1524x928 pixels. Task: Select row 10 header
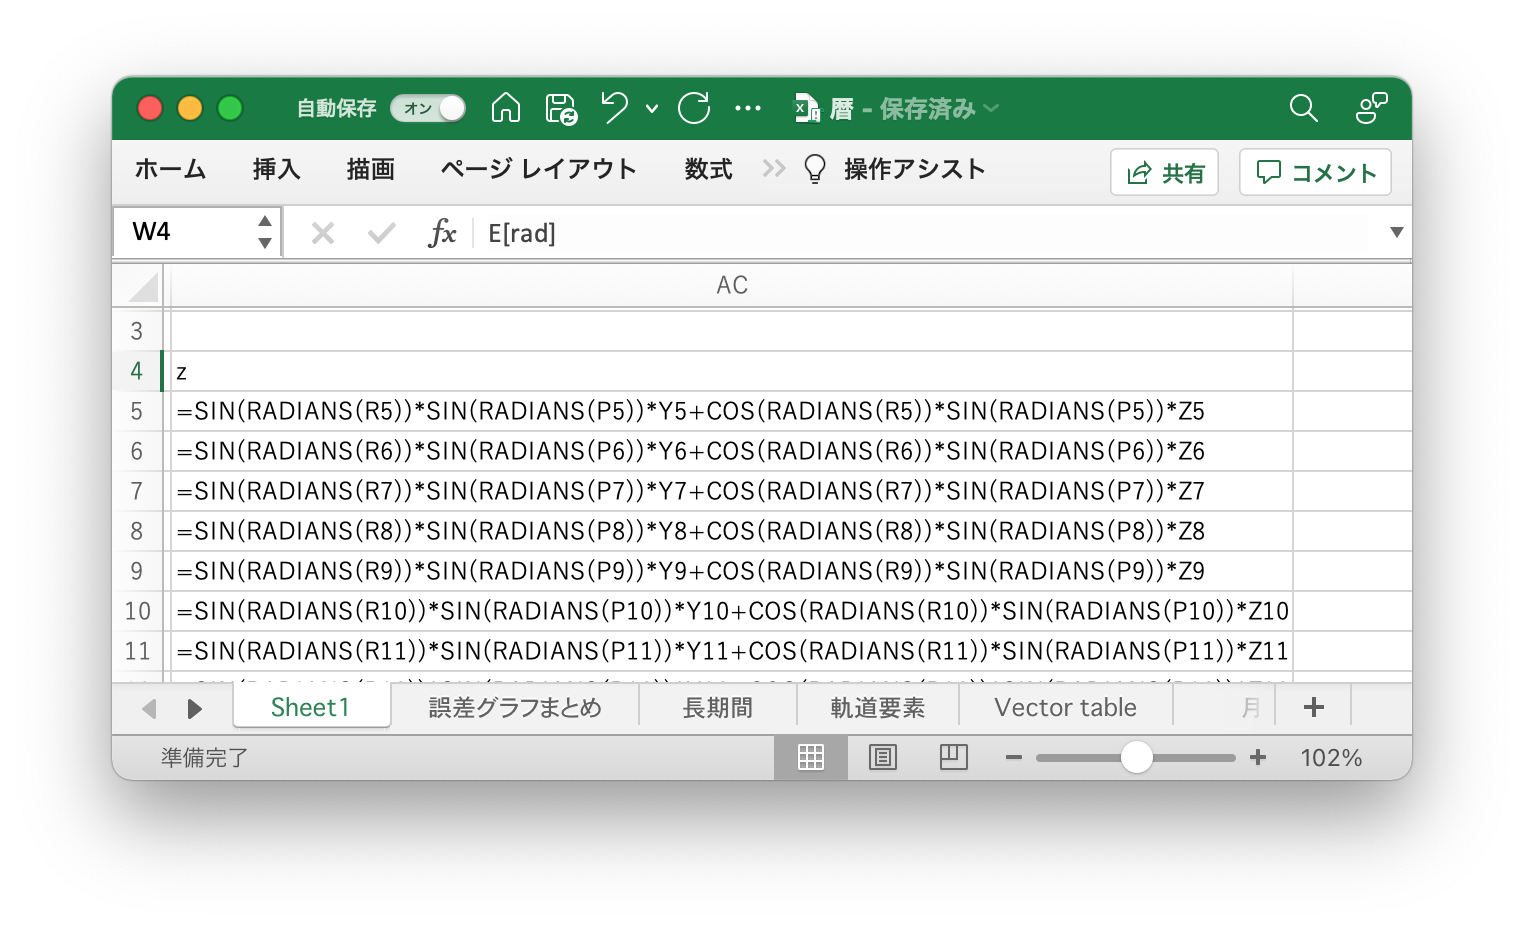(x=137, y=611)
